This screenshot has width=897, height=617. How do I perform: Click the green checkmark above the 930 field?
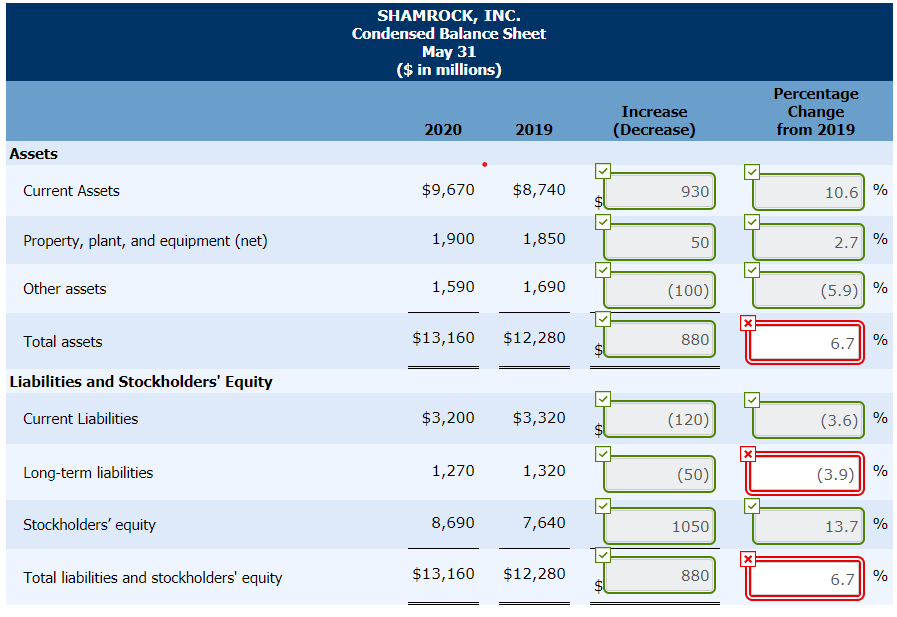[x=602, y=171]
